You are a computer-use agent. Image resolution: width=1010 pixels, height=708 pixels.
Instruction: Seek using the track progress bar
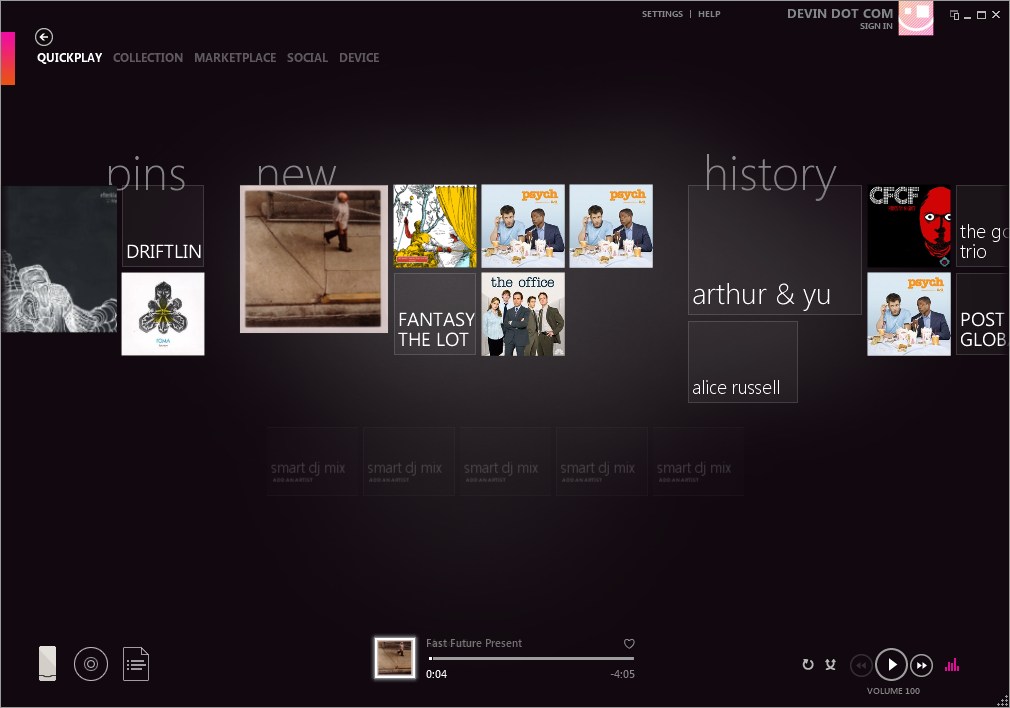click(x=531, y=658)
